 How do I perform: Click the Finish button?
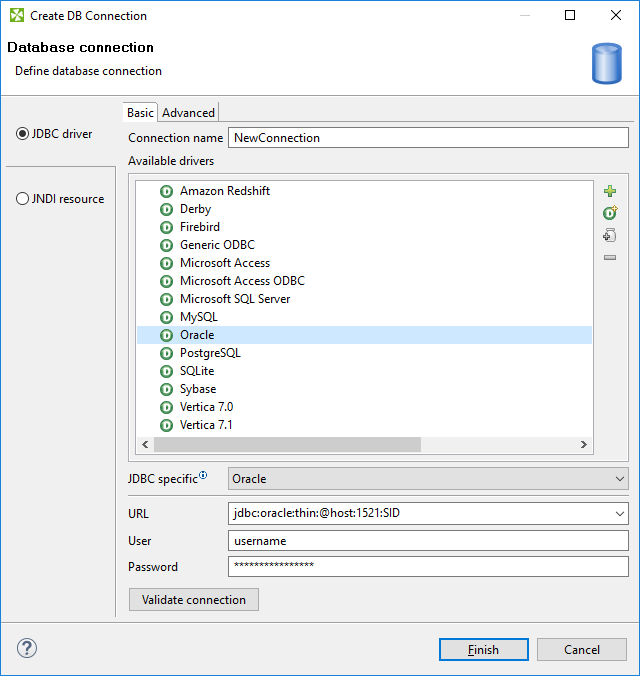[483, 650]
